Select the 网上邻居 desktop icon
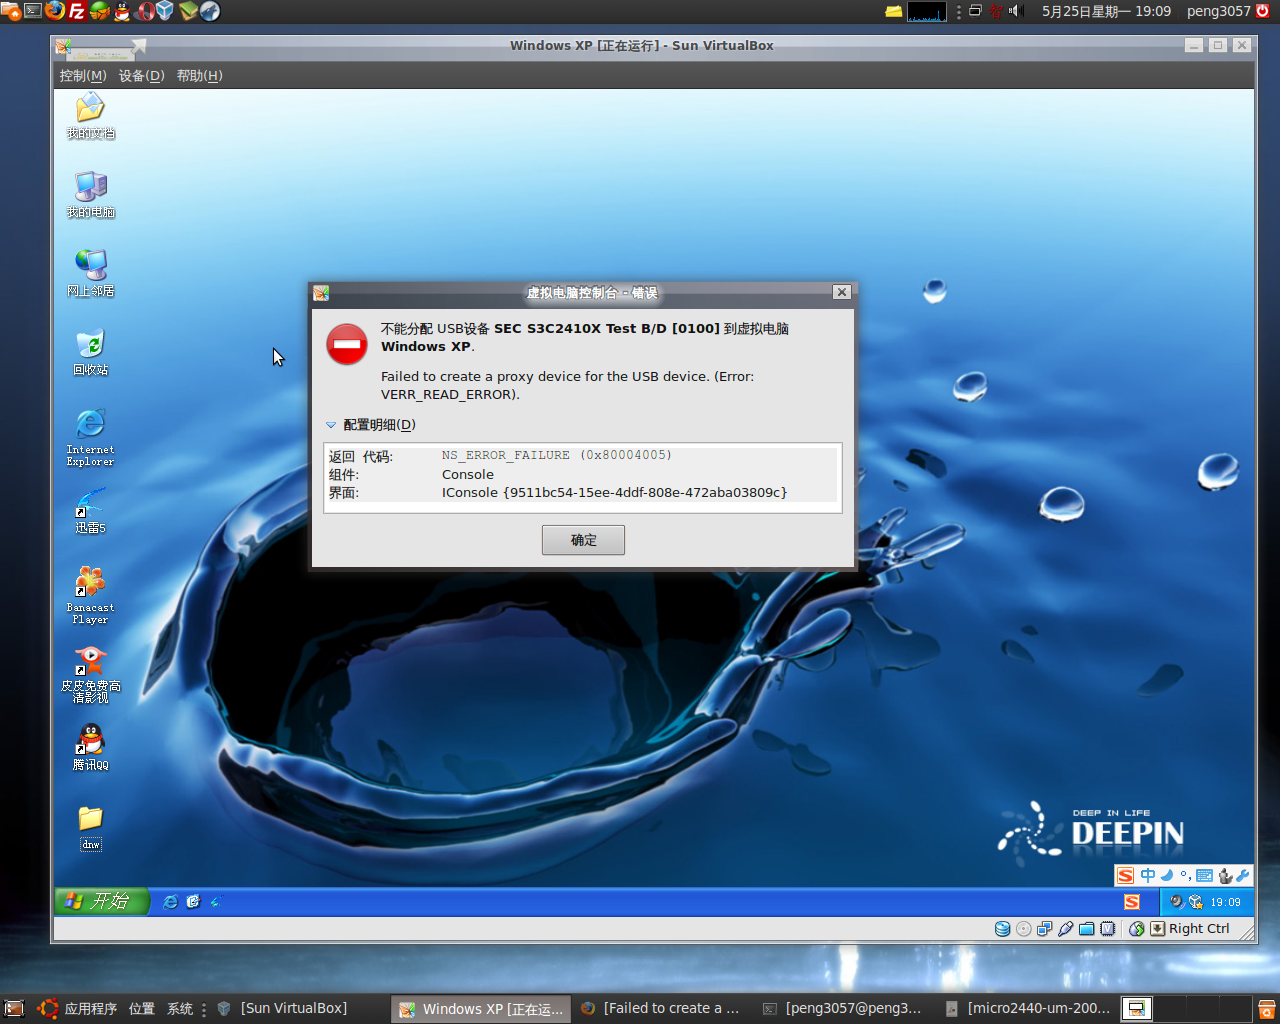Image resolution: width=1280 pixels, height=1024 pixels. coord(90,274)
